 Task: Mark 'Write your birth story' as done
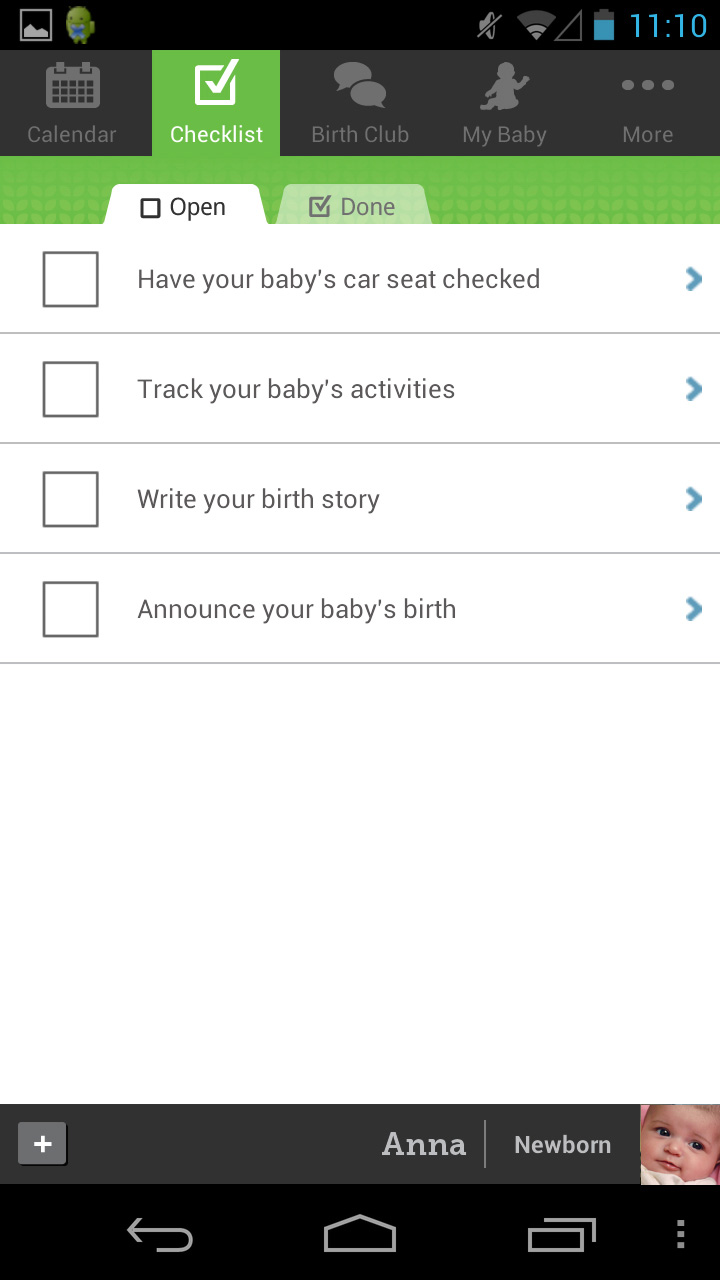(71, 499)
